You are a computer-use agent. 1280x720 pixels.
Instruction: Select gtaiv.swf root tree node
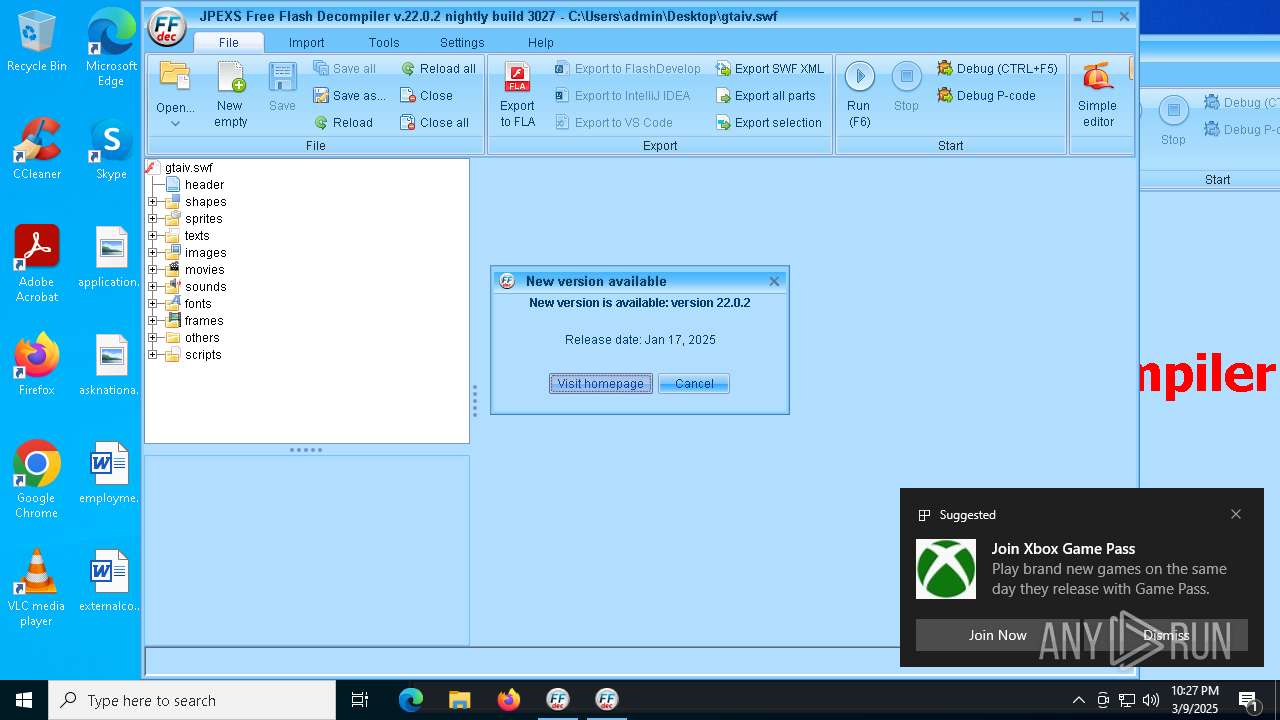pos(188,168)
